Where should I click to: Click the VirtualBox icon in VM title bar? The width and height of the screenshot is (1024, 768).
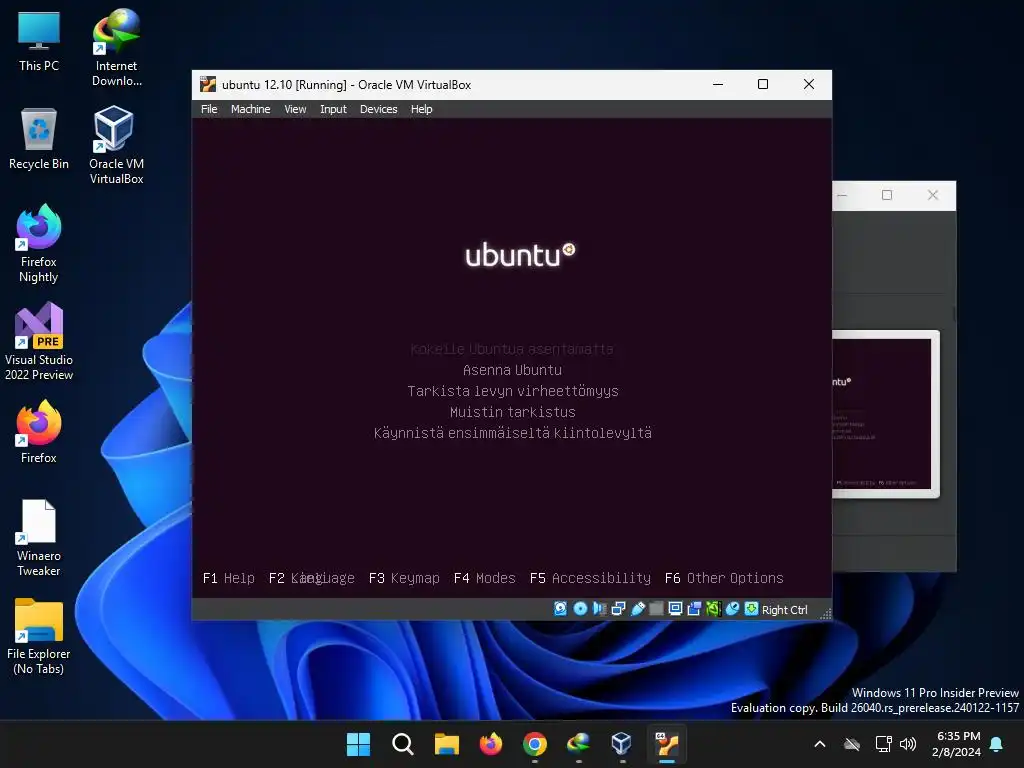coord(208,84)
